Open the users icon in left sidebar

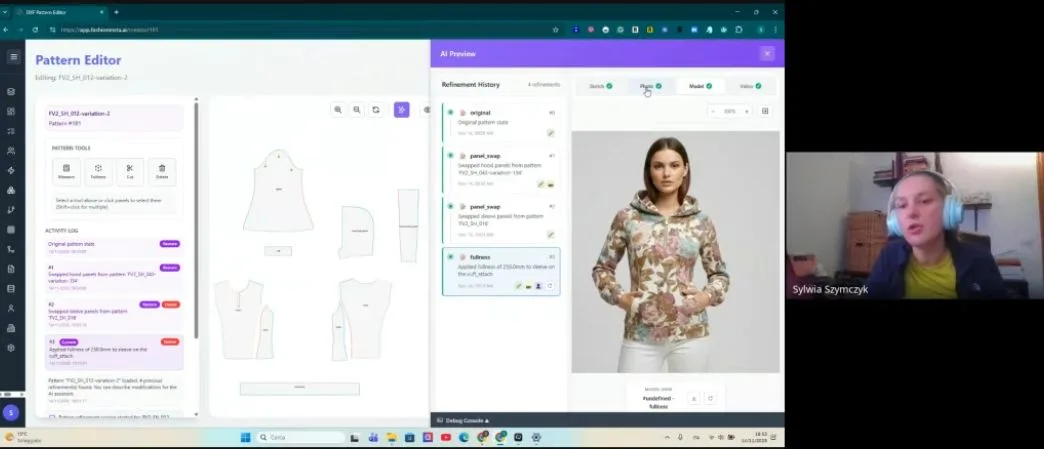tap(11, 151)
